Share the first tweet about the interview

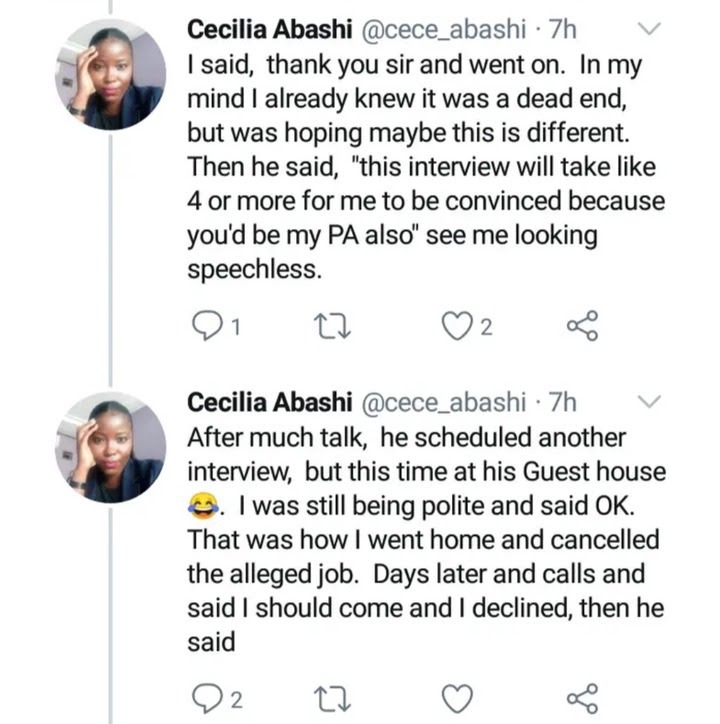click(583, 326)
